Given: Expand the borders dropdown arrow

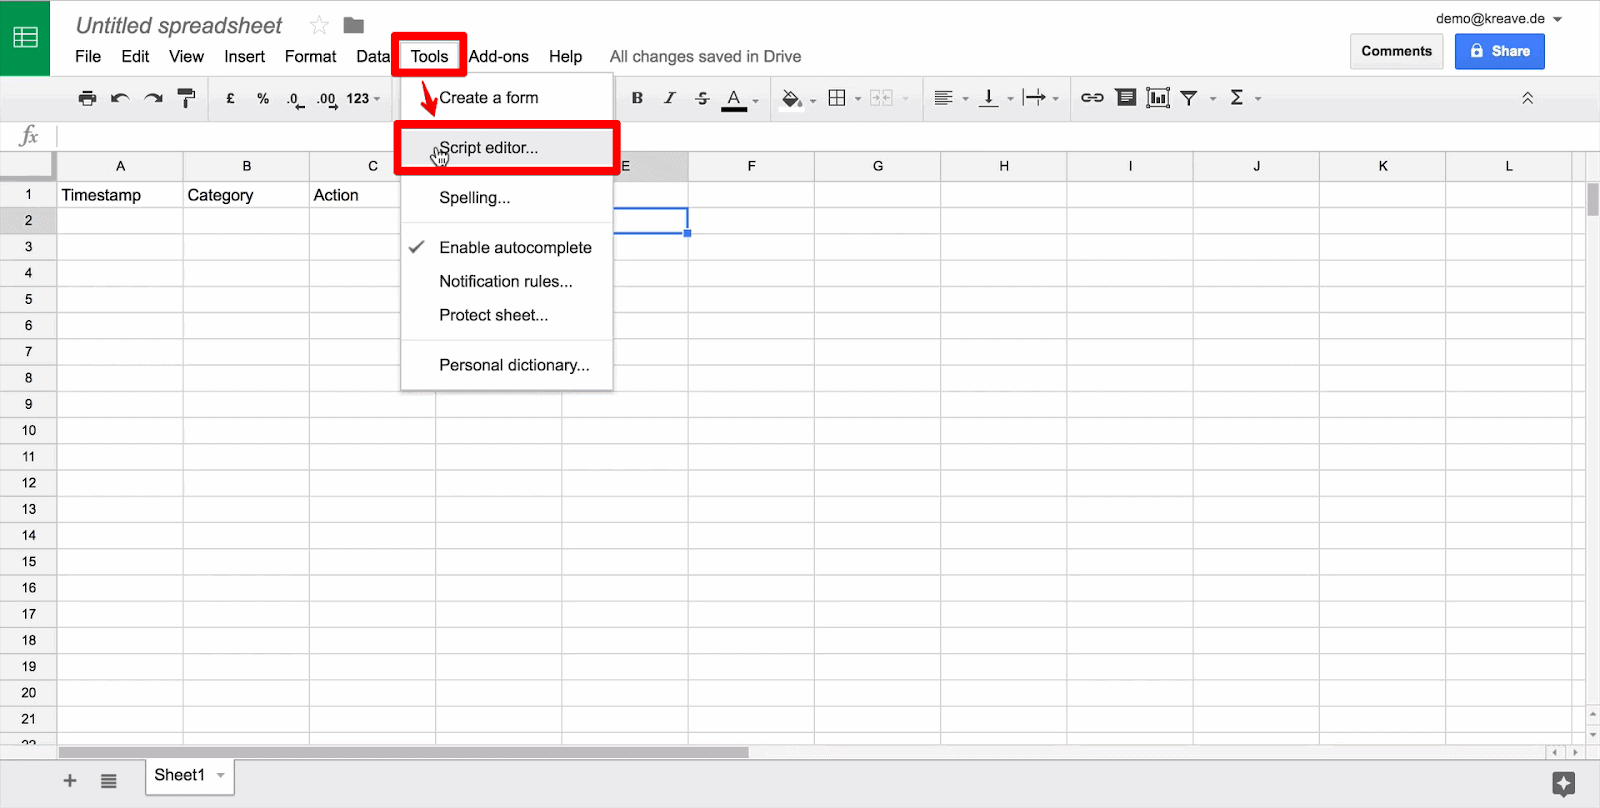Looking at the screenshot, I should click(858, 99).
